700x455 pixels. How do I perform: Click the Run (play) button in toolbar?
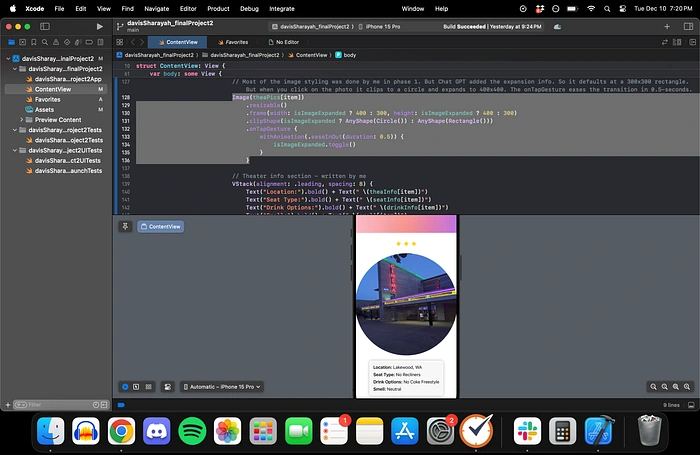click(x=99, y=26)
